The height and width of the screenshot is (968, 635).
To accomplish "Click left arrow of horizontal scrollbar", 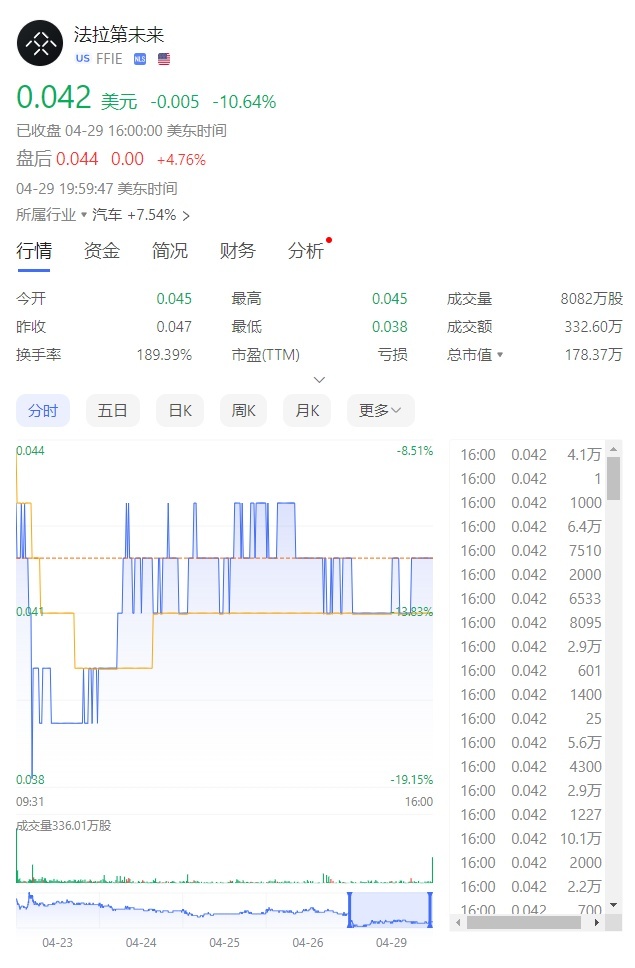I will click(x=458, y=922).
